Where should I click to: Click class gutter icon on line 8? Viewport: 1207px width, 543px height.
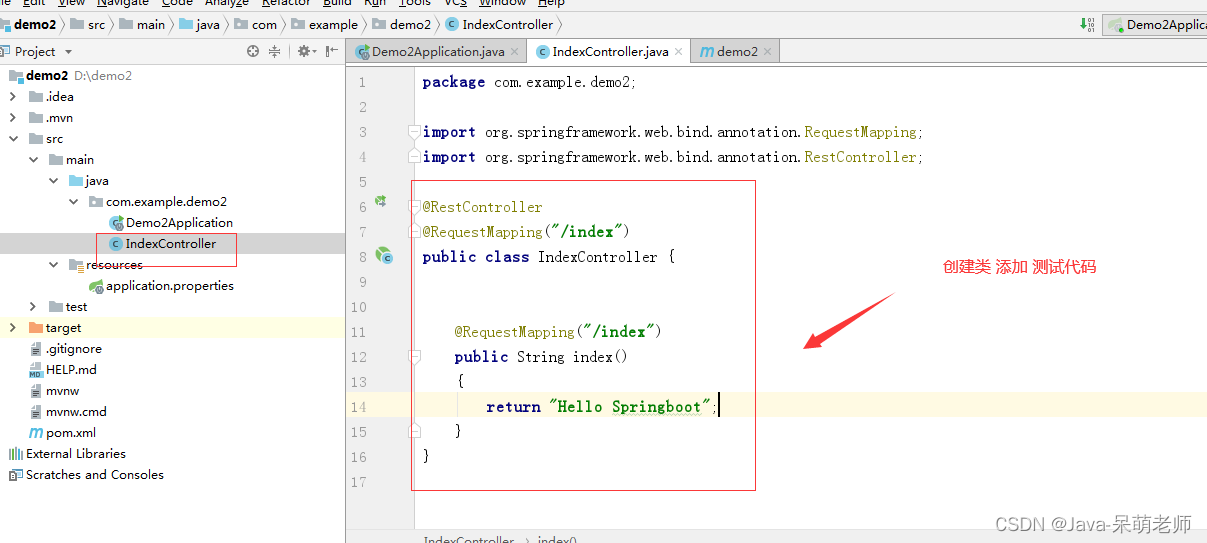click(383, 256)
